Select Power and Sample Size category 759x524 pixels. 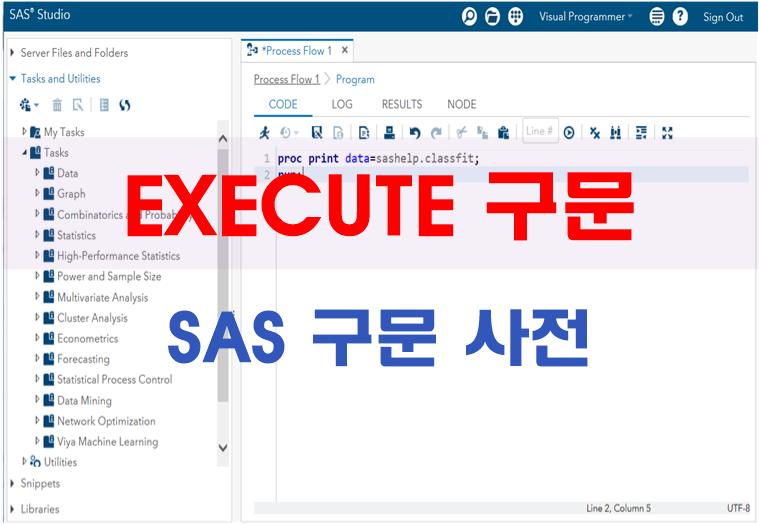pos(109,276)
